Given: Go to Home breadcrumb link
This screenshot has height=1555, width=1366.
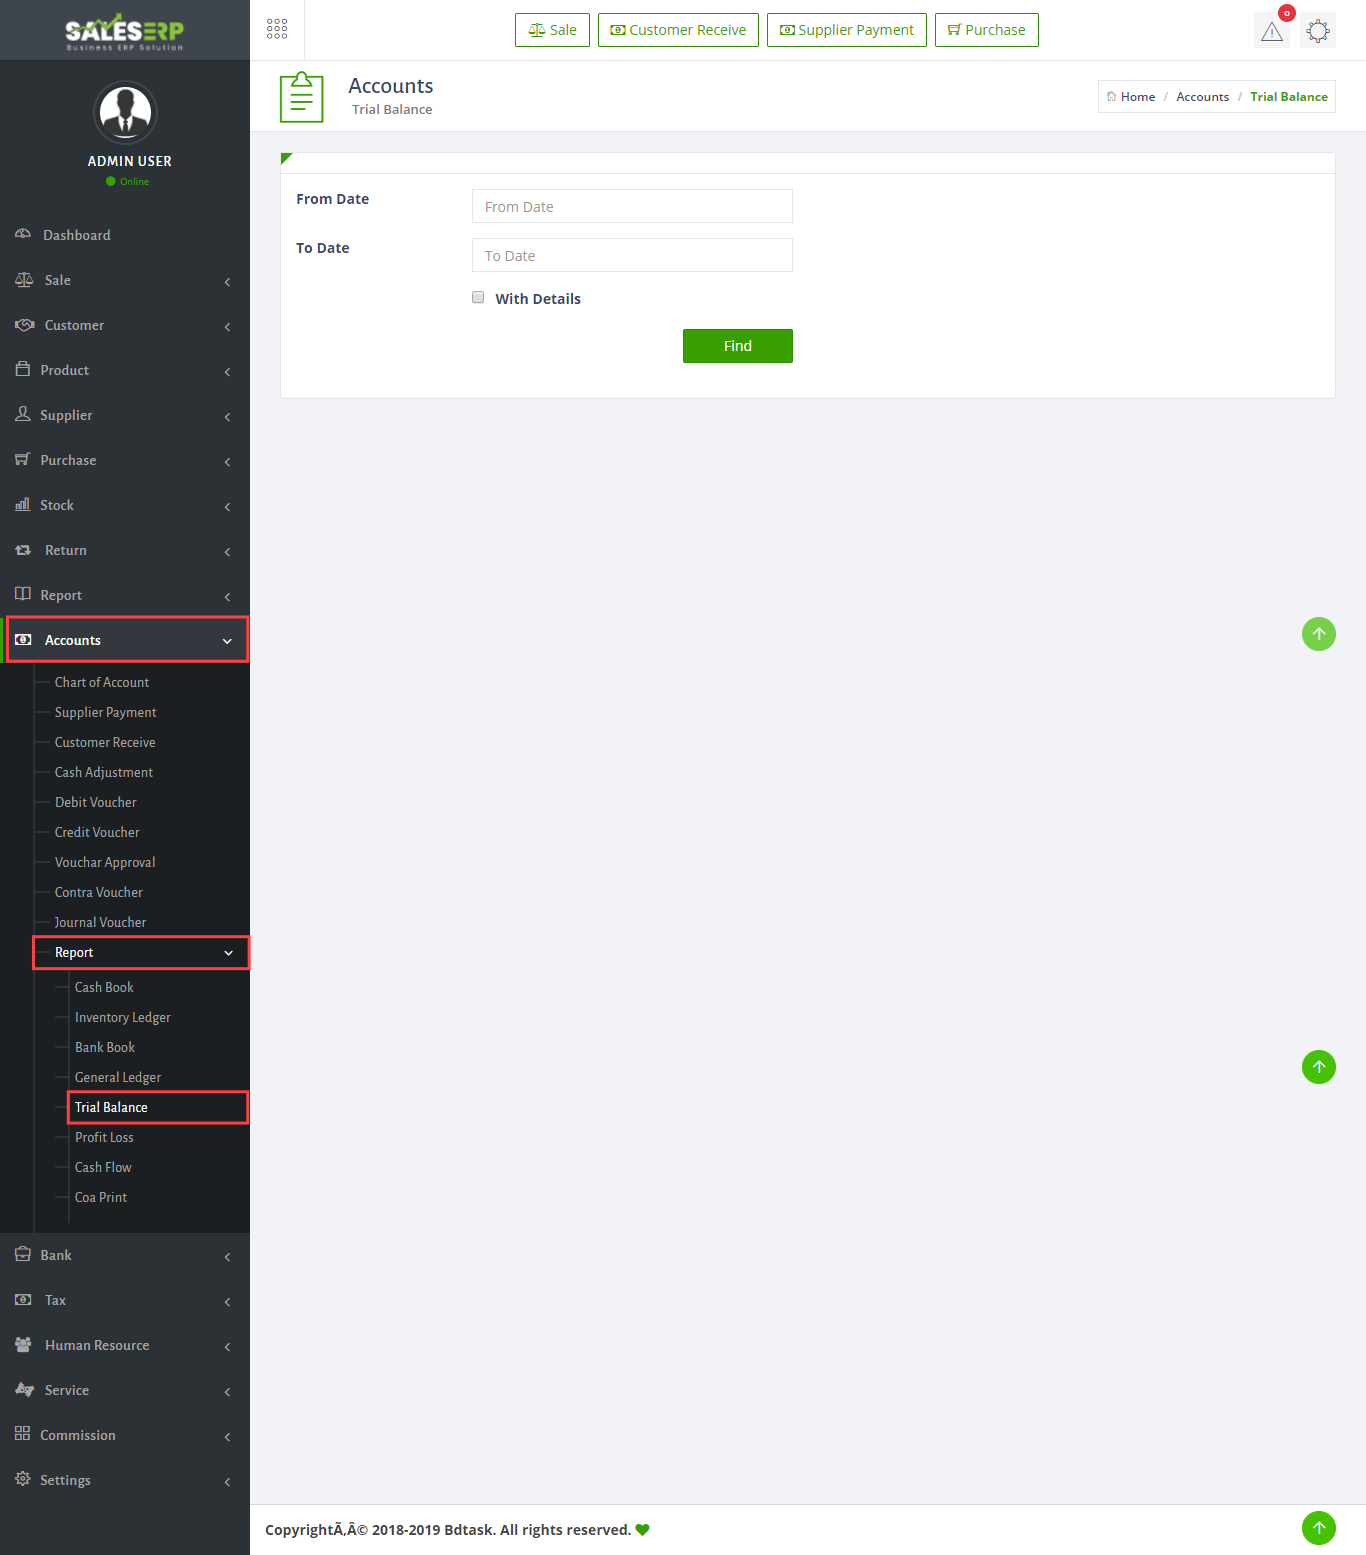Looking at the screenshot, I should 1137,97.
